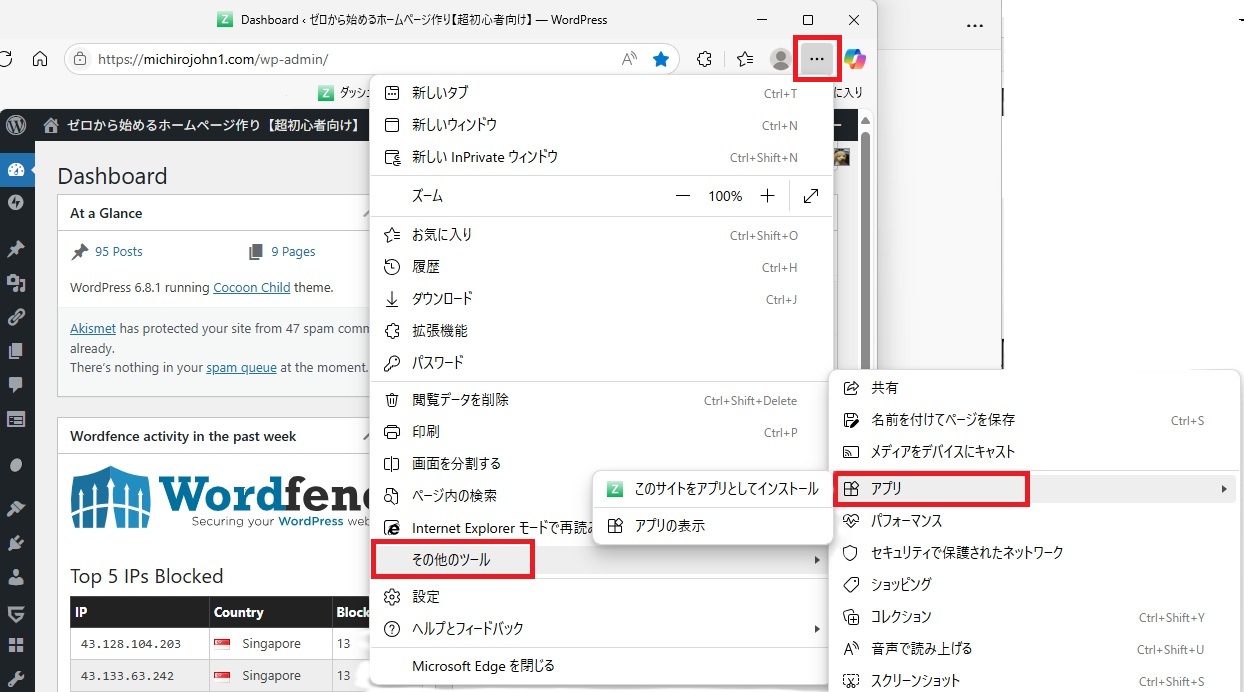The image size is (1244, 692).
Task: Open the WordPress Dashboard sidebar icon
Action: tap(16, 169)
